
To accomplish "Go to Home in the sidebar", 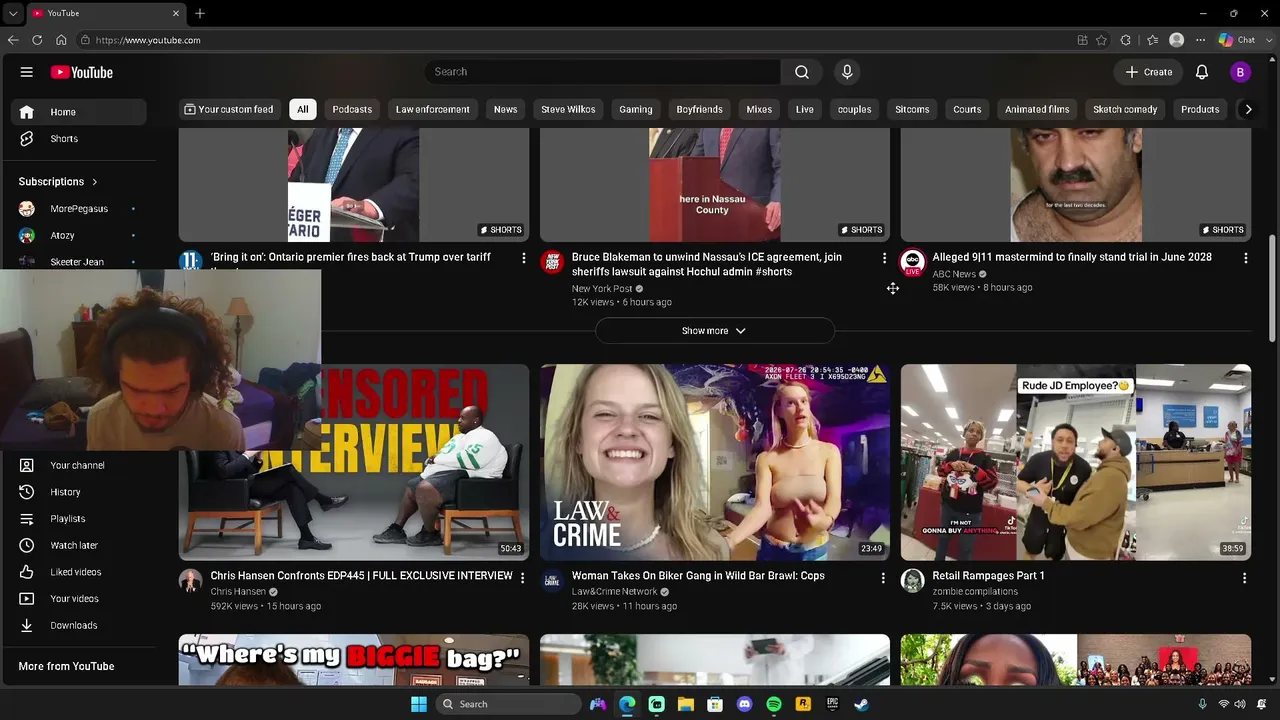I will coord(80,112).
